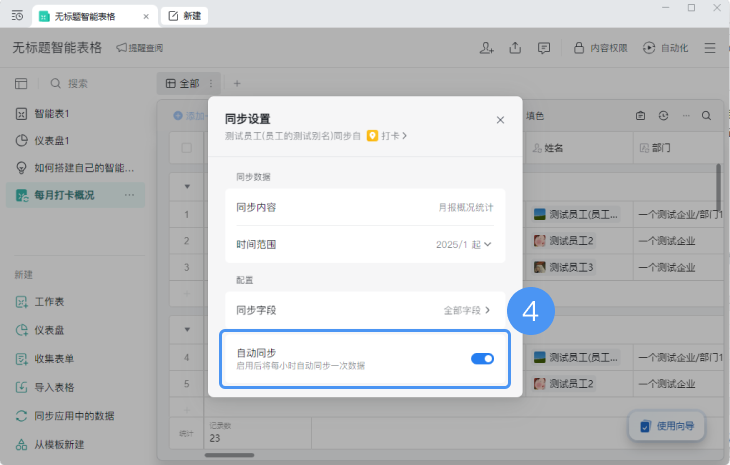Open the comments icon in header
The height and width of the screenshot is (465, 730).
pos(543,48)
